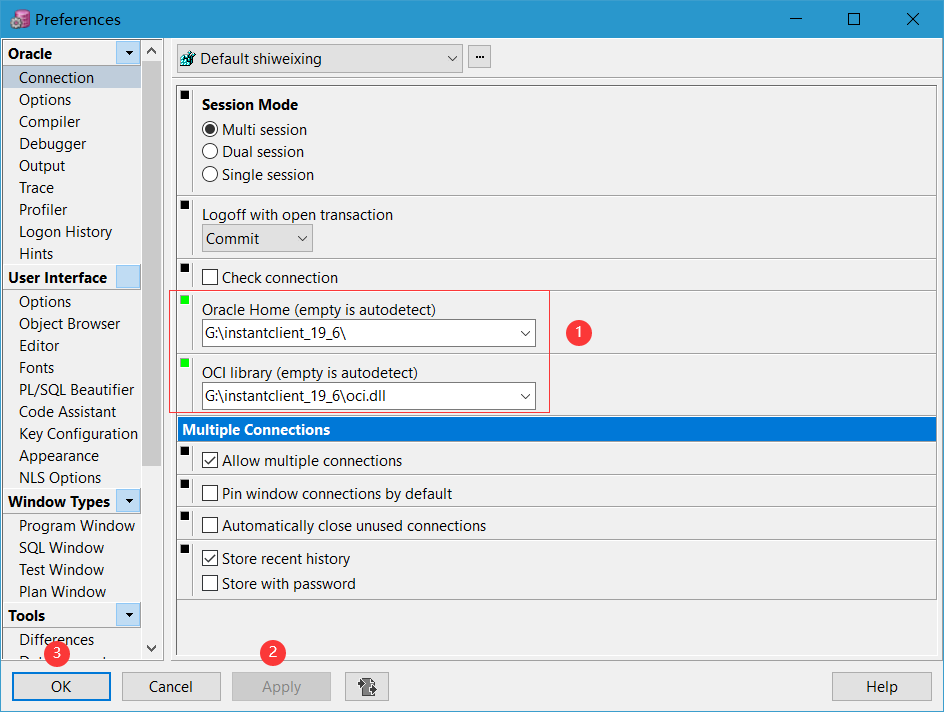The image size is (944, 712).
Task: Open the Oracle Home path dropdown arrow
Action: (525, 333)
